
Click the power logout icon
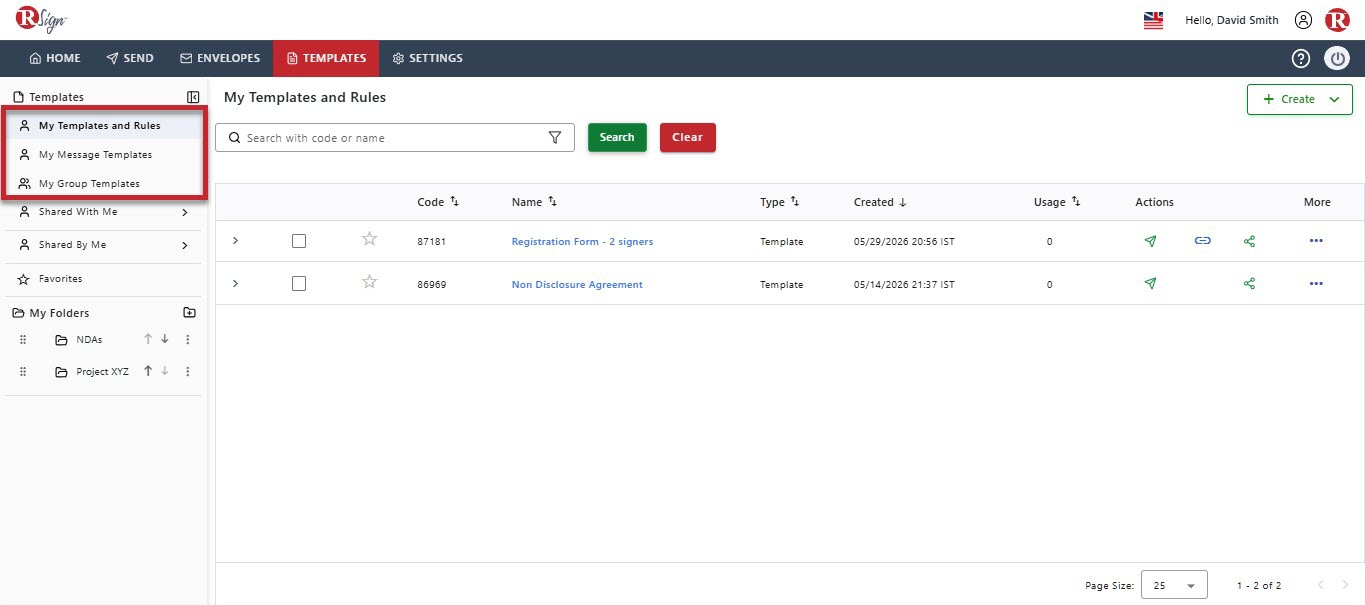click(x=1337, y=58)
